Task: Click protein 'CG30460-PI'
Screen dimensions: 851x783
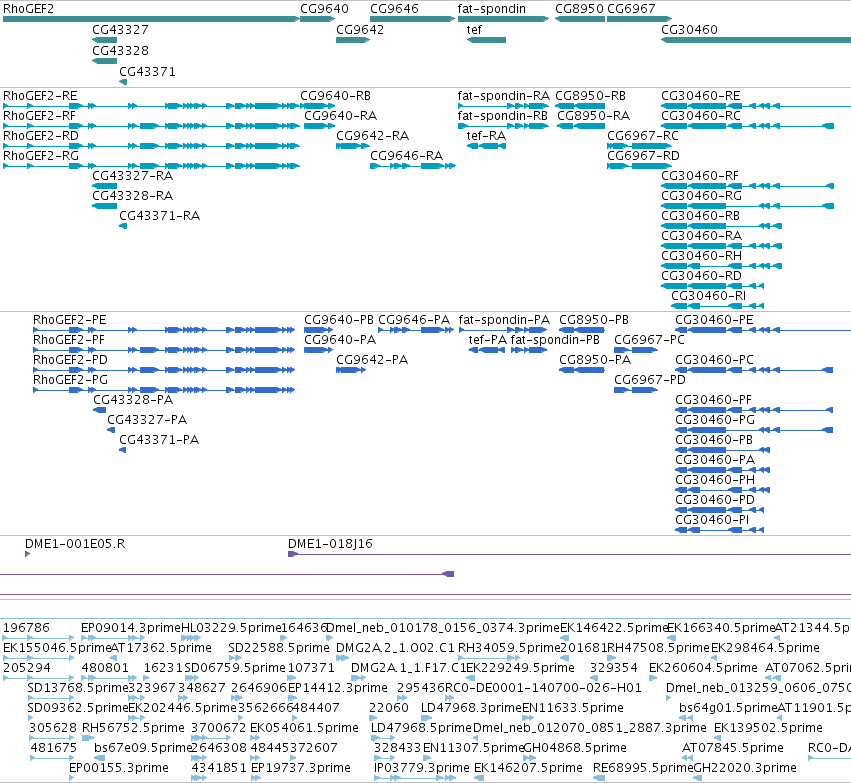Action: pos(712,520)
